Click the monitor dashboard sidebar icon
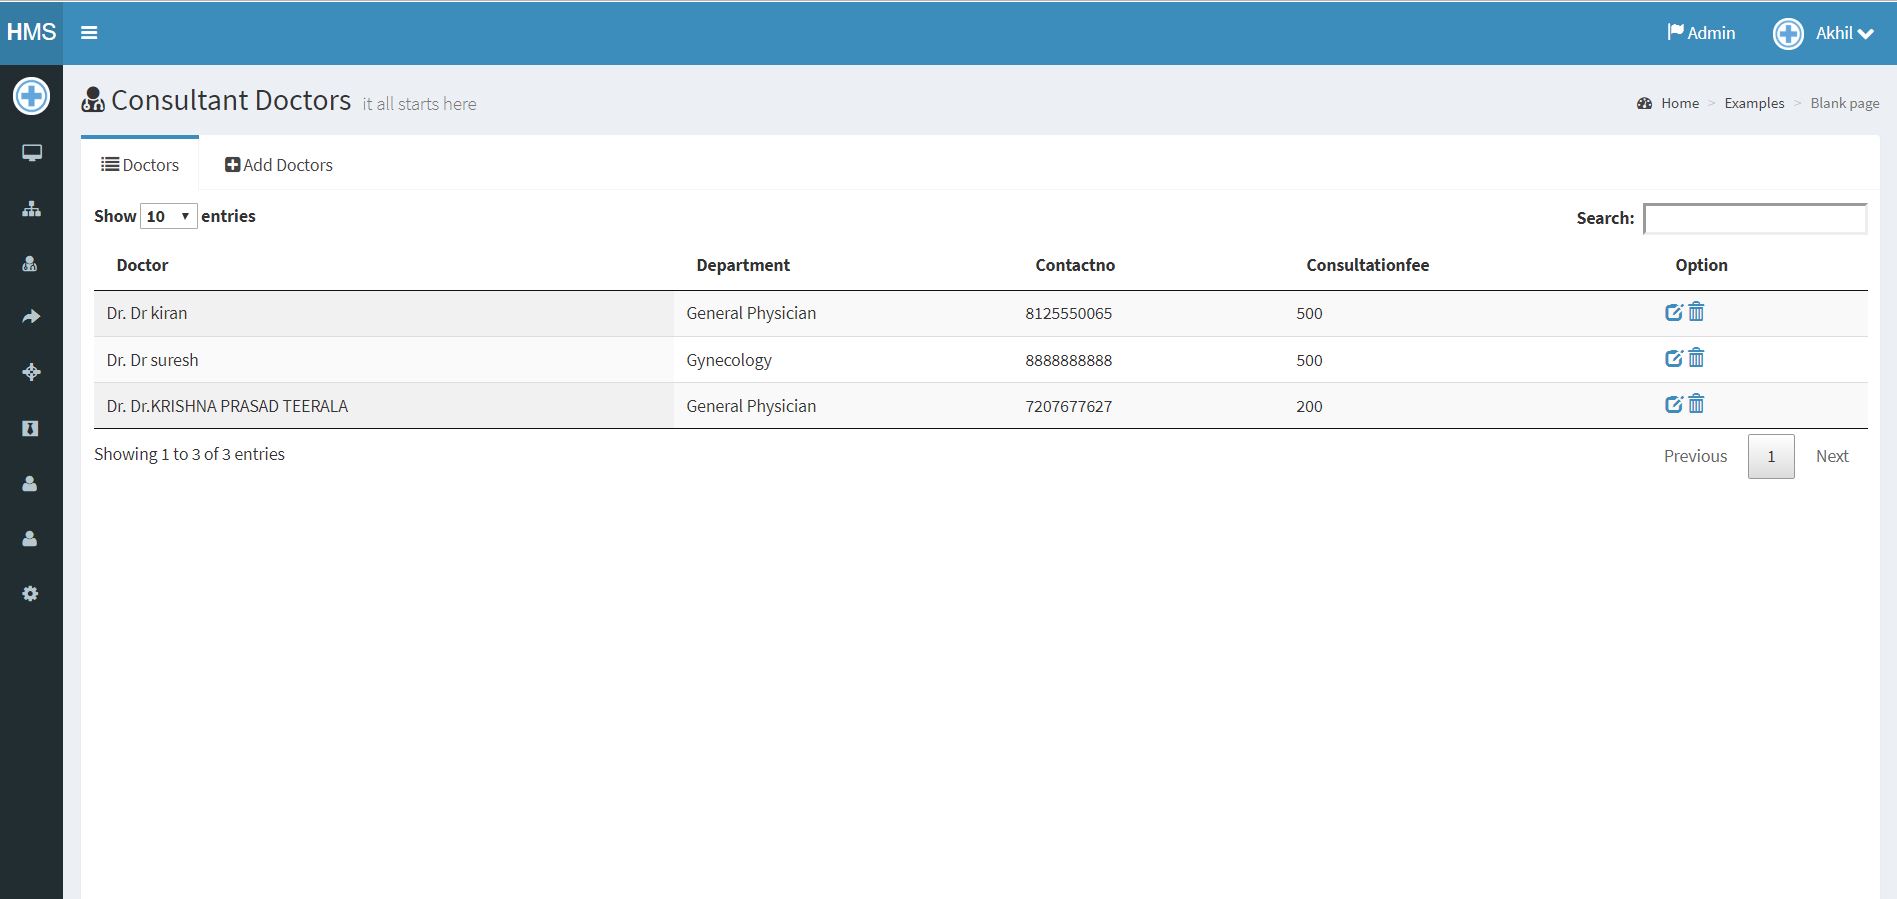The image size is (1897, 899). tap(31, 153)
